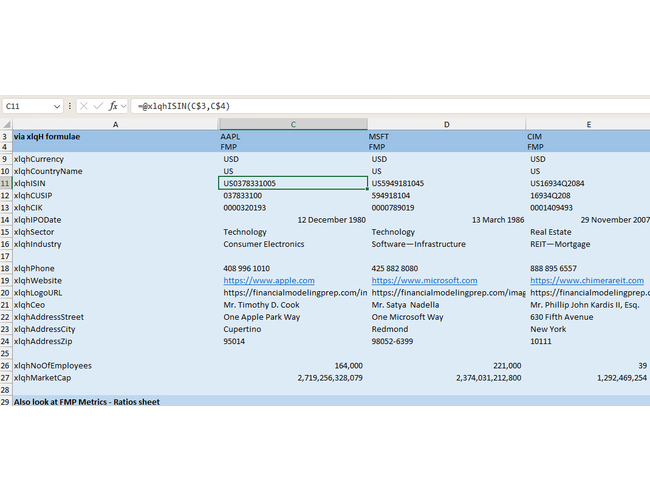Click the Insert Function fx icon
Image resolution: width=650 pixels, height=500 pixels.
point(113,106)
